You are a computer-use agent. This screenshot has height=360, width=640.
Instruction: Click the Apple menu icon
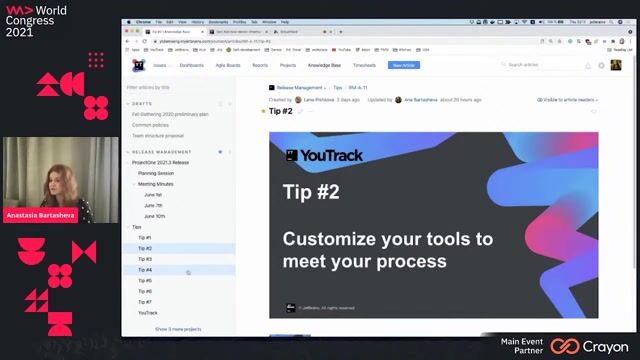129,22
